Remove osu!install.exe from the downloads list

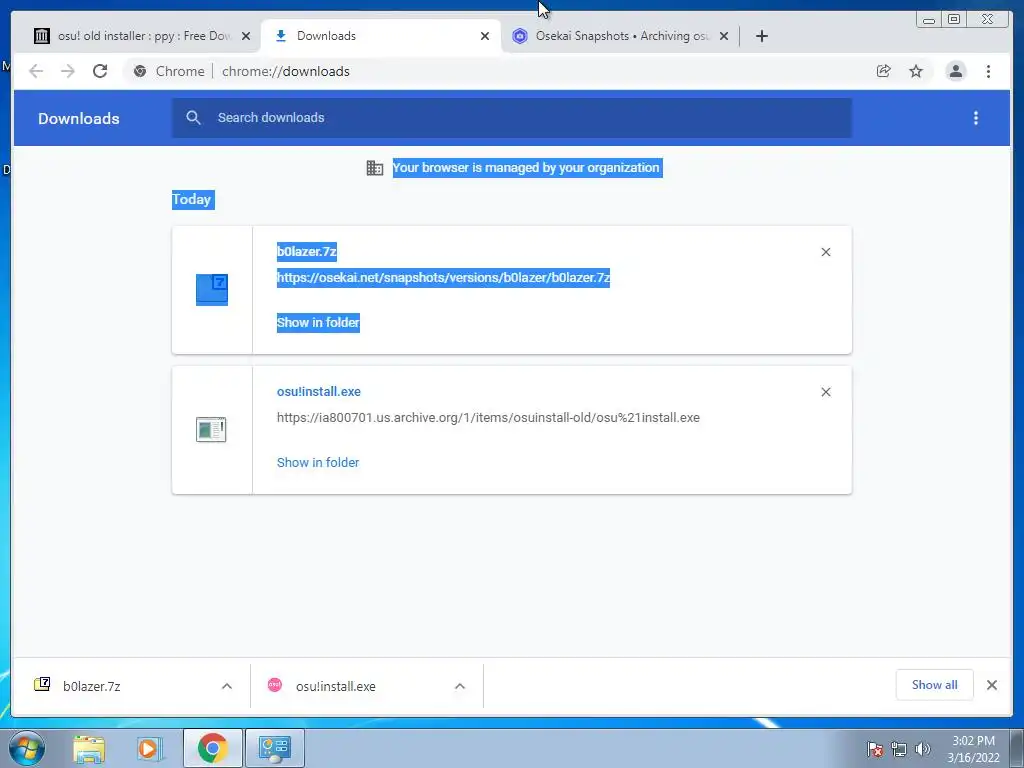point(826,392)
